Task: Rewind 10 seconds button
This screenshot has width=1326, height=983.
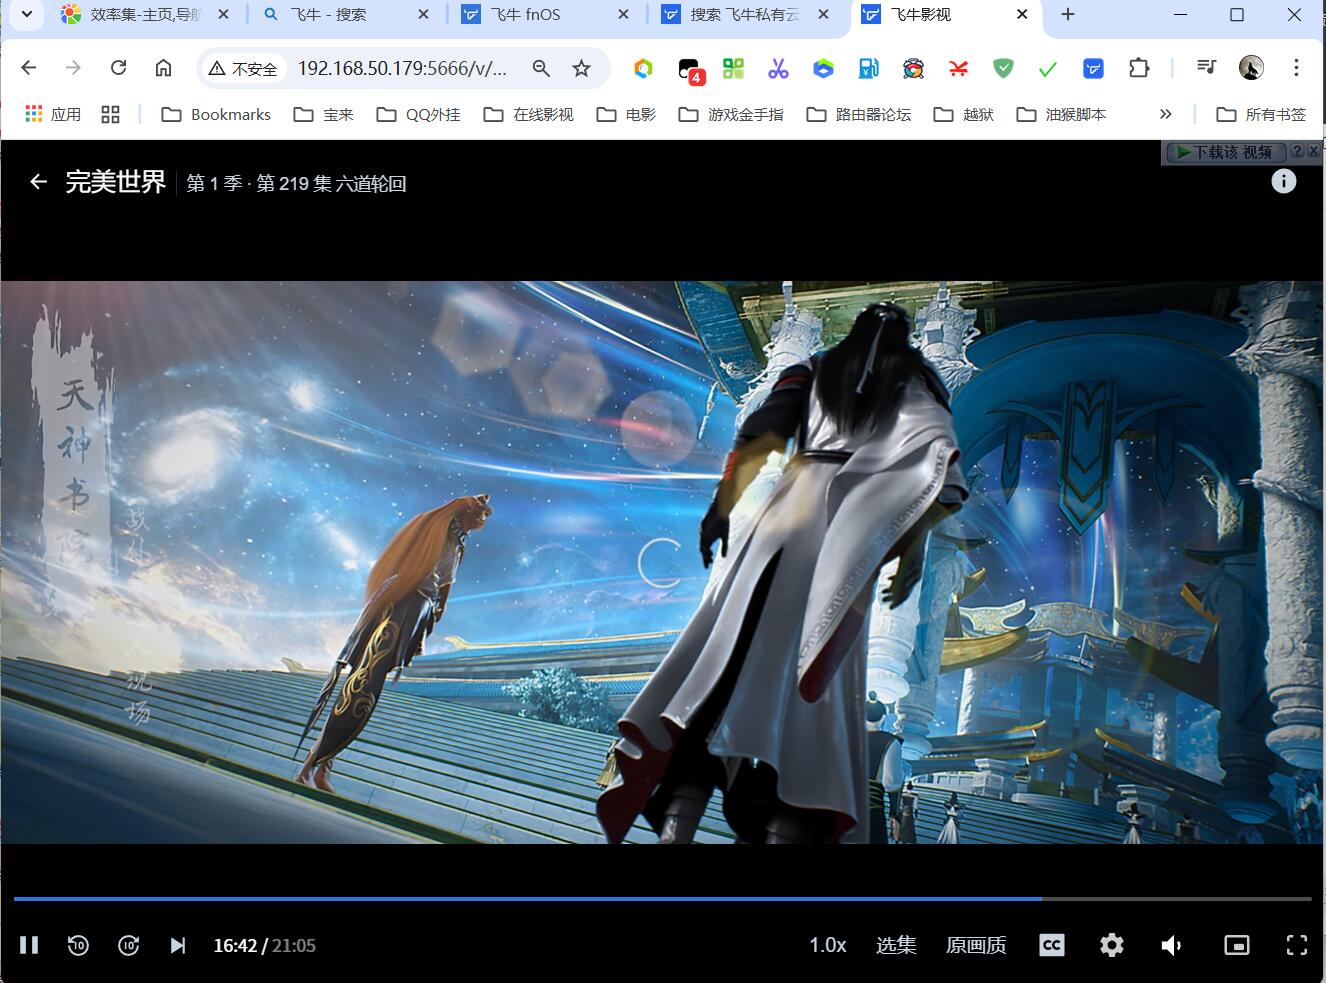Action: coord(78,945)
